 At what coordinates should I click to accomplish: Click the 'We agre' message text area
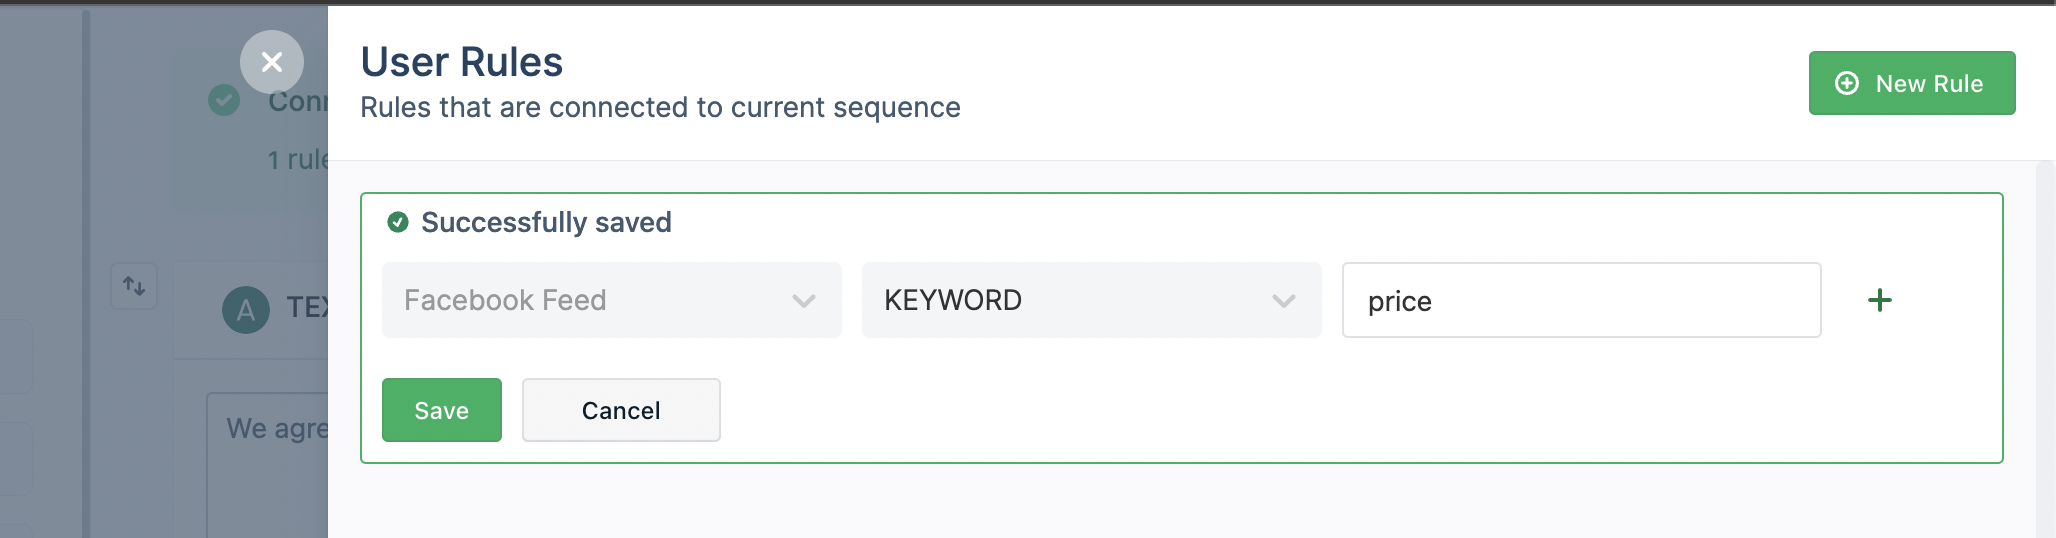pyautogui.click(x=268, y=465)
